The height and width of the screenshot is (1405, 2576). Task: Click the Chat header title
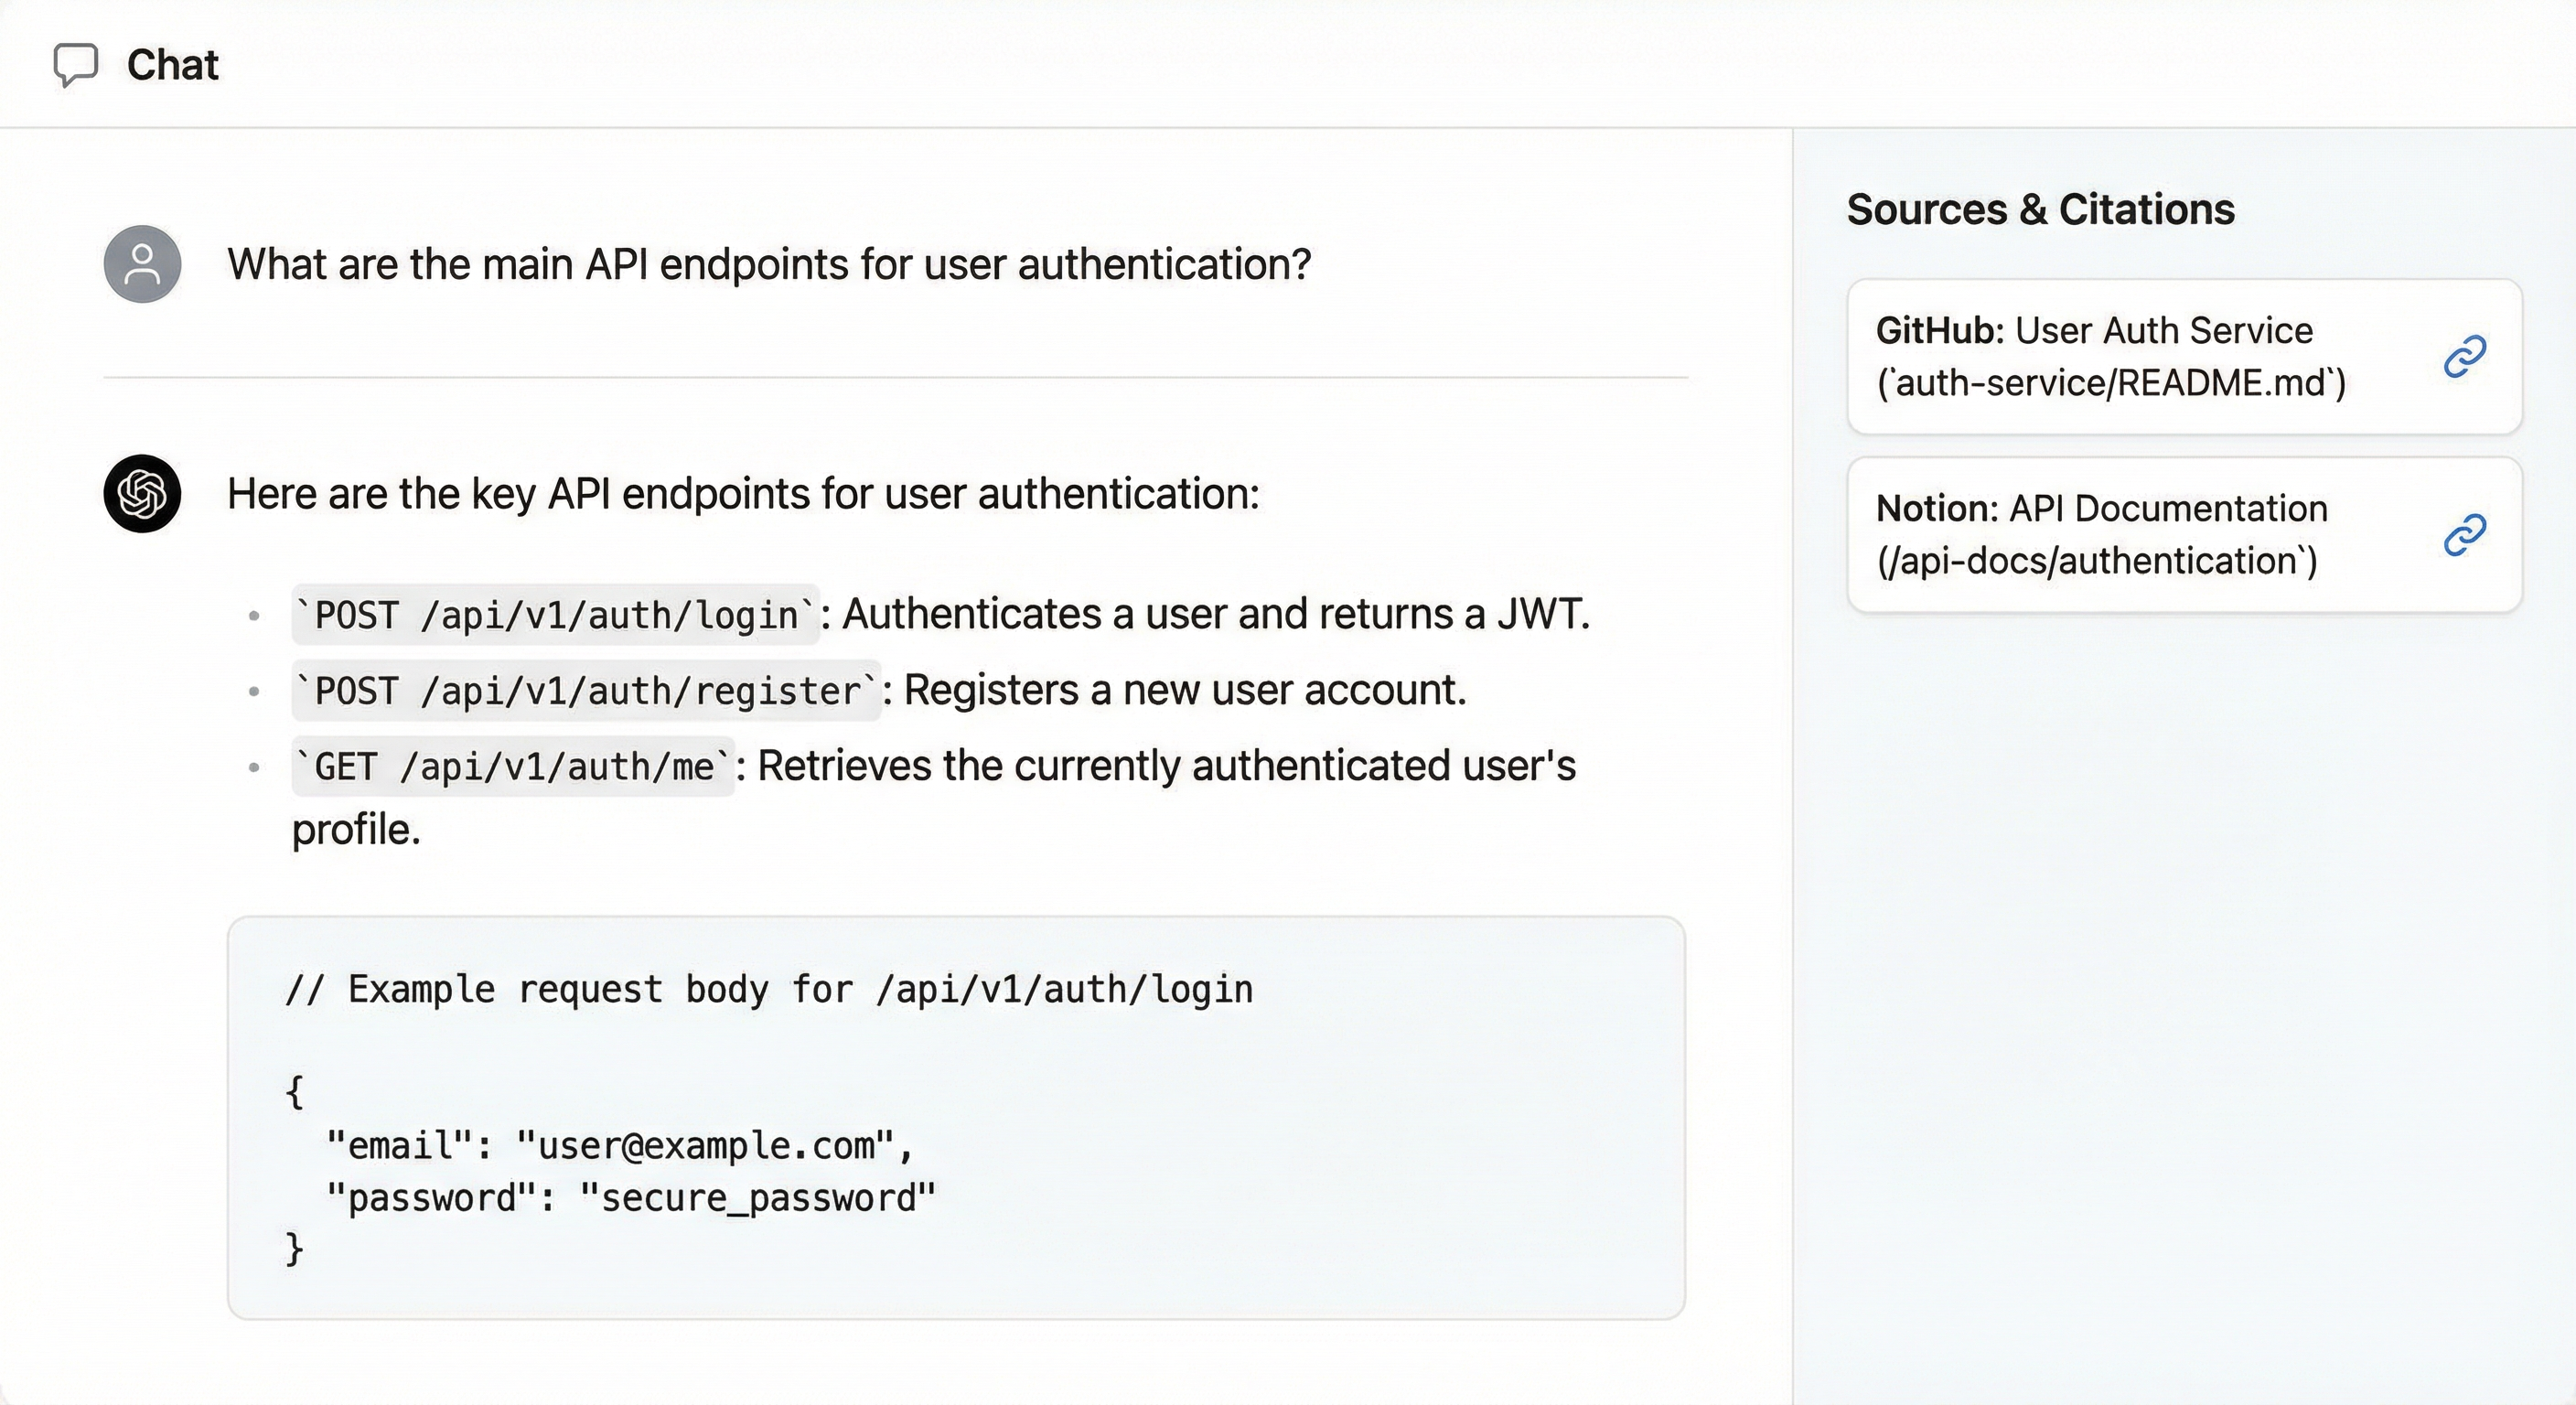pos(172,65)
